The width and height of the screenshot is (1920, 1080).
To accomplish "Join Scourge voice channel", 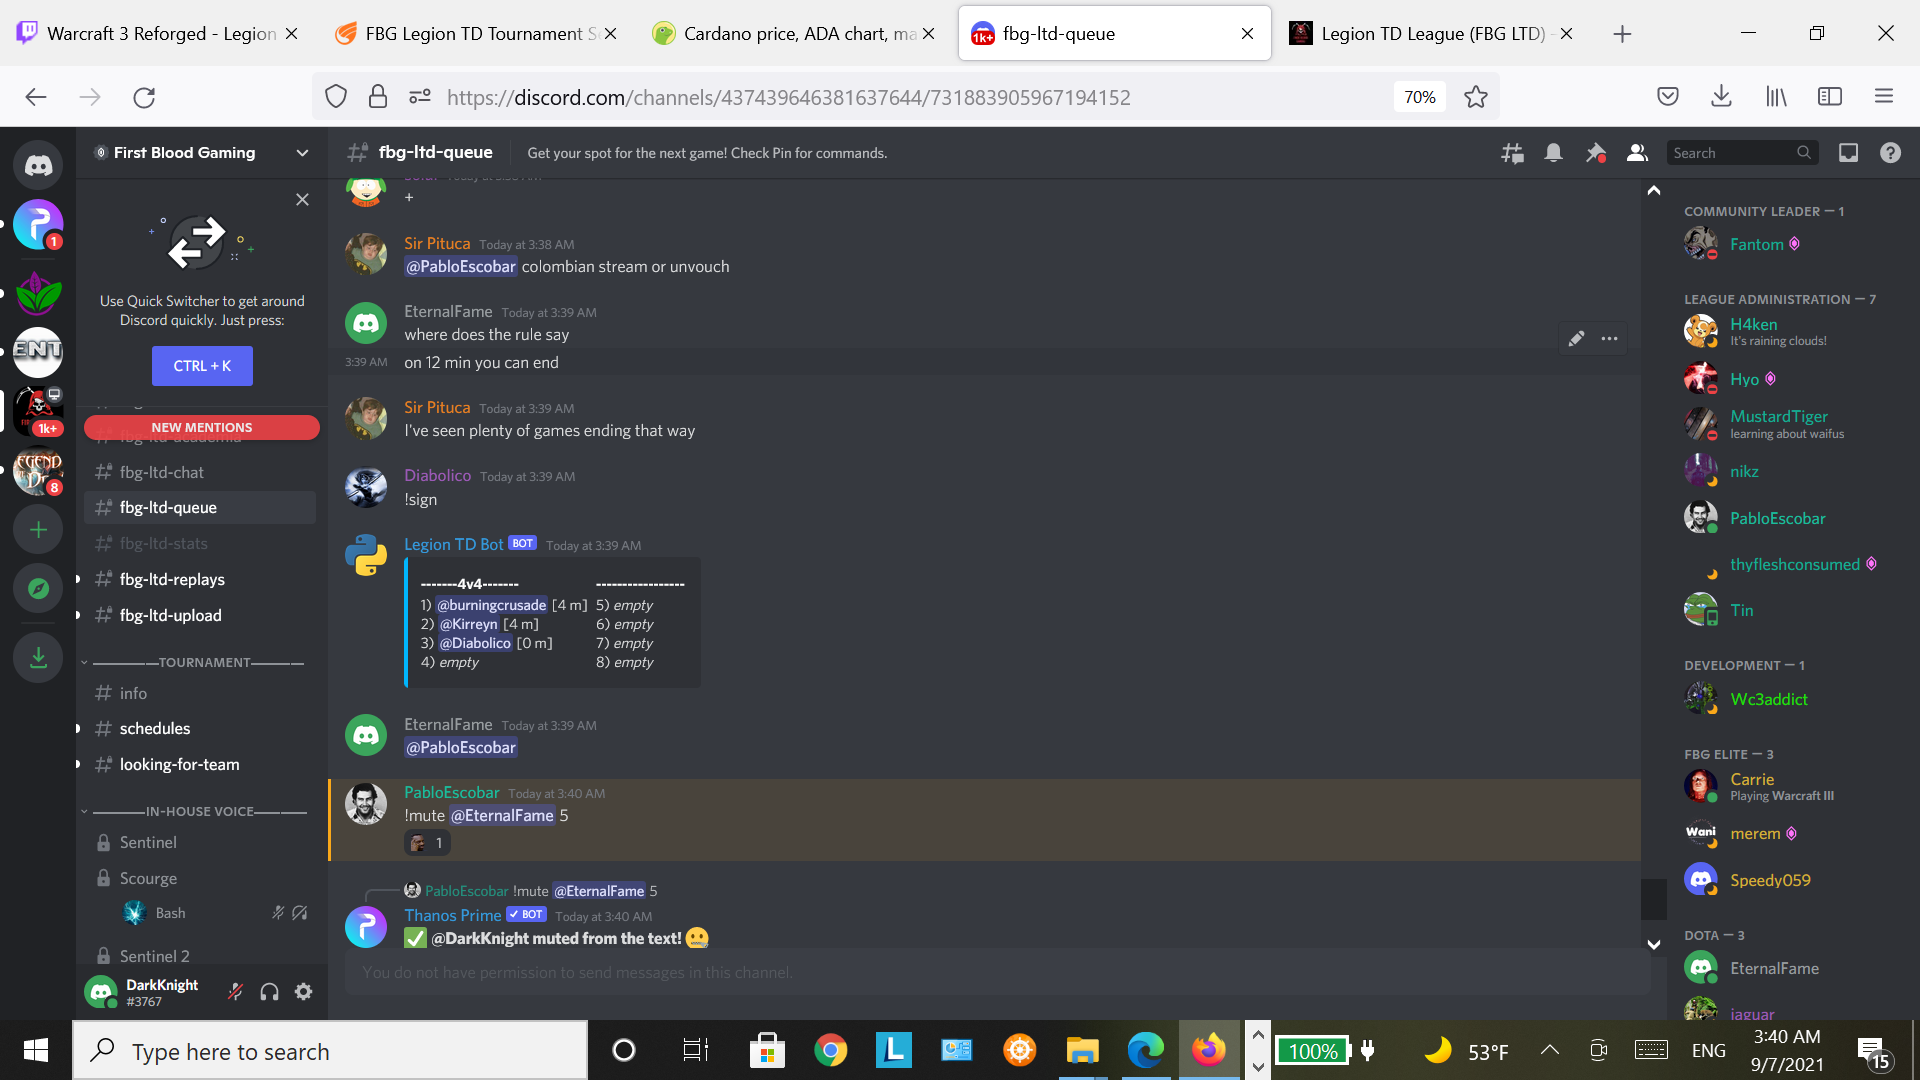I will [x=200, y=878].
